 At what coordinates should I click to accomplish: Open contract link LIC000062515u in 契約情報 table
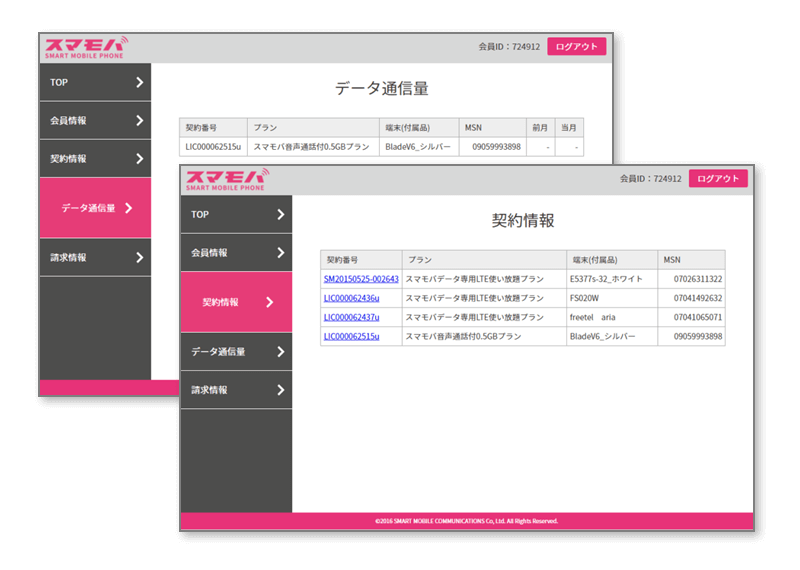point(351,336)
